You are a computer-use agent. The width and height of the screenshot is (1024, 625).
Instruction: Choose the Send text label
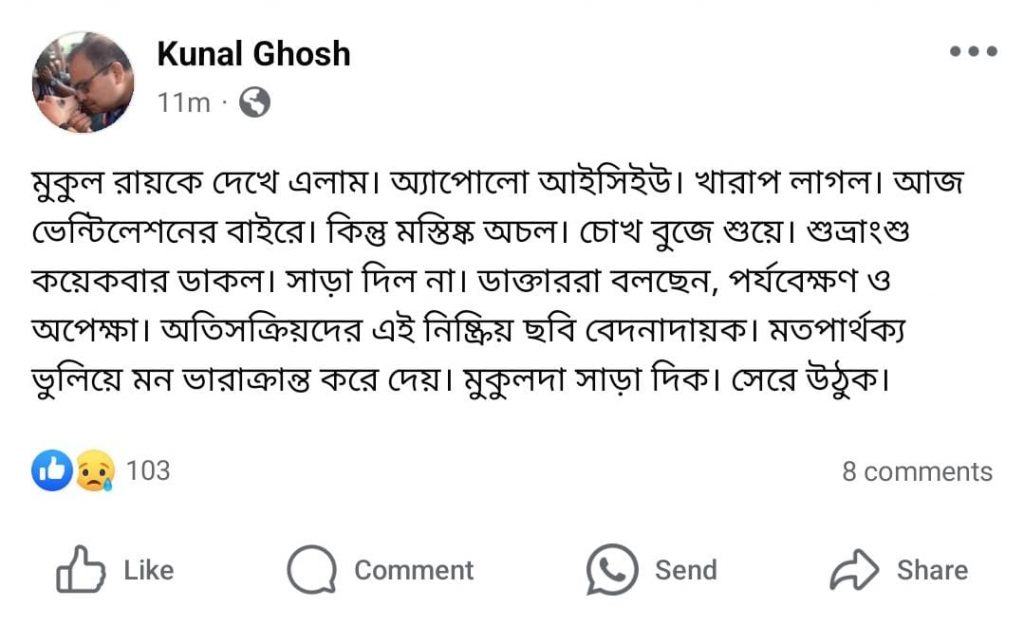click(686, 570)
